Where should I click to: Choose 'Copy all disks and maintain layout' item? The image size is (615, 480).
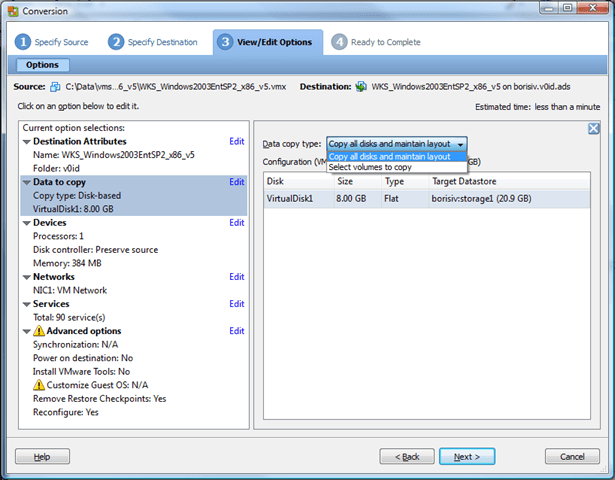pos(390,156)
